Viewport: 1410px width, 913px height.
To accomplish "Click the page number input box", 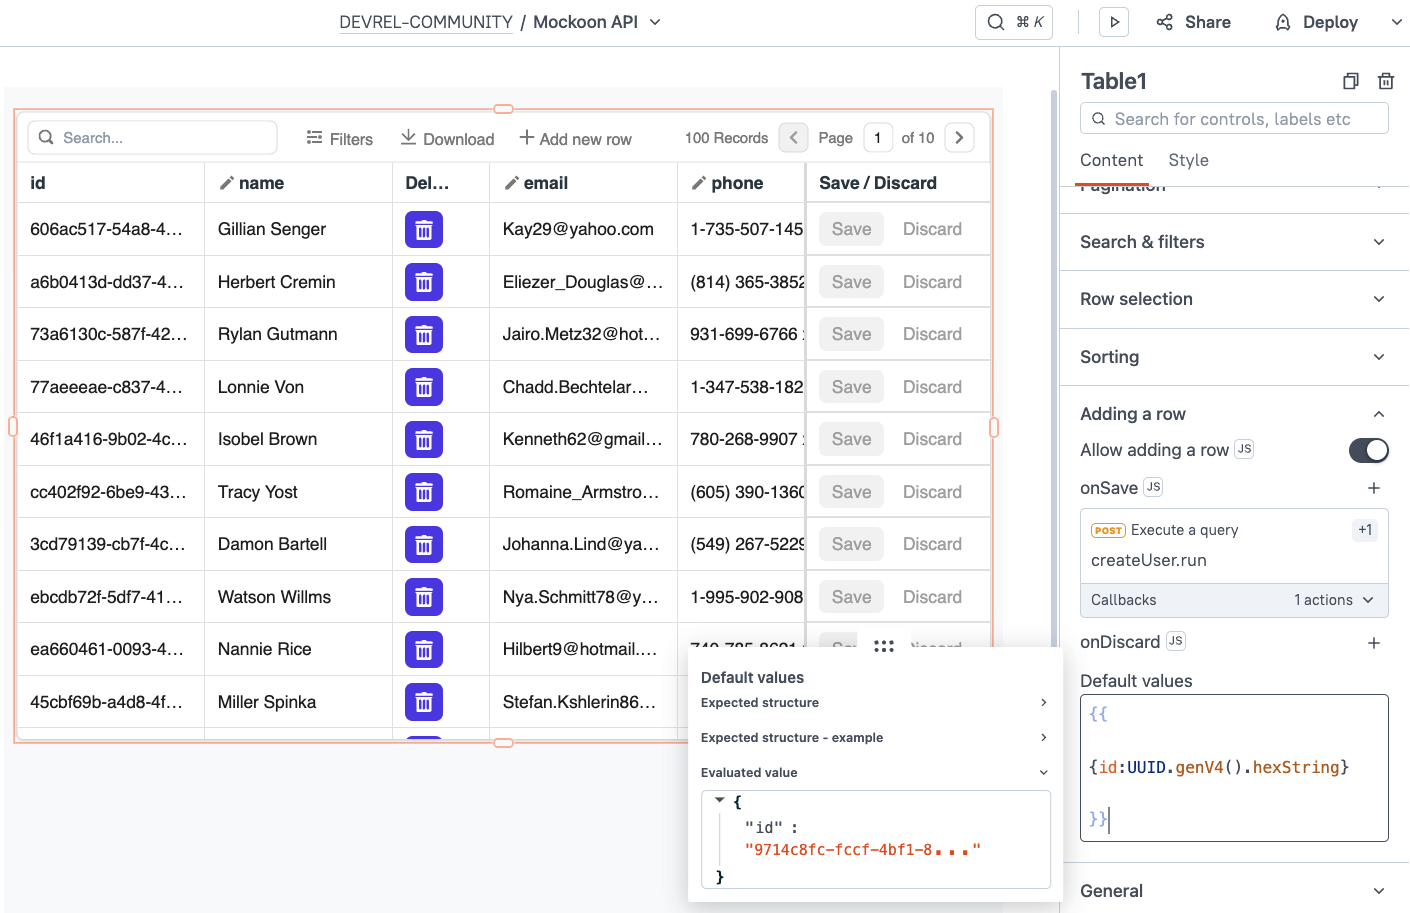I will click(878, 138).
